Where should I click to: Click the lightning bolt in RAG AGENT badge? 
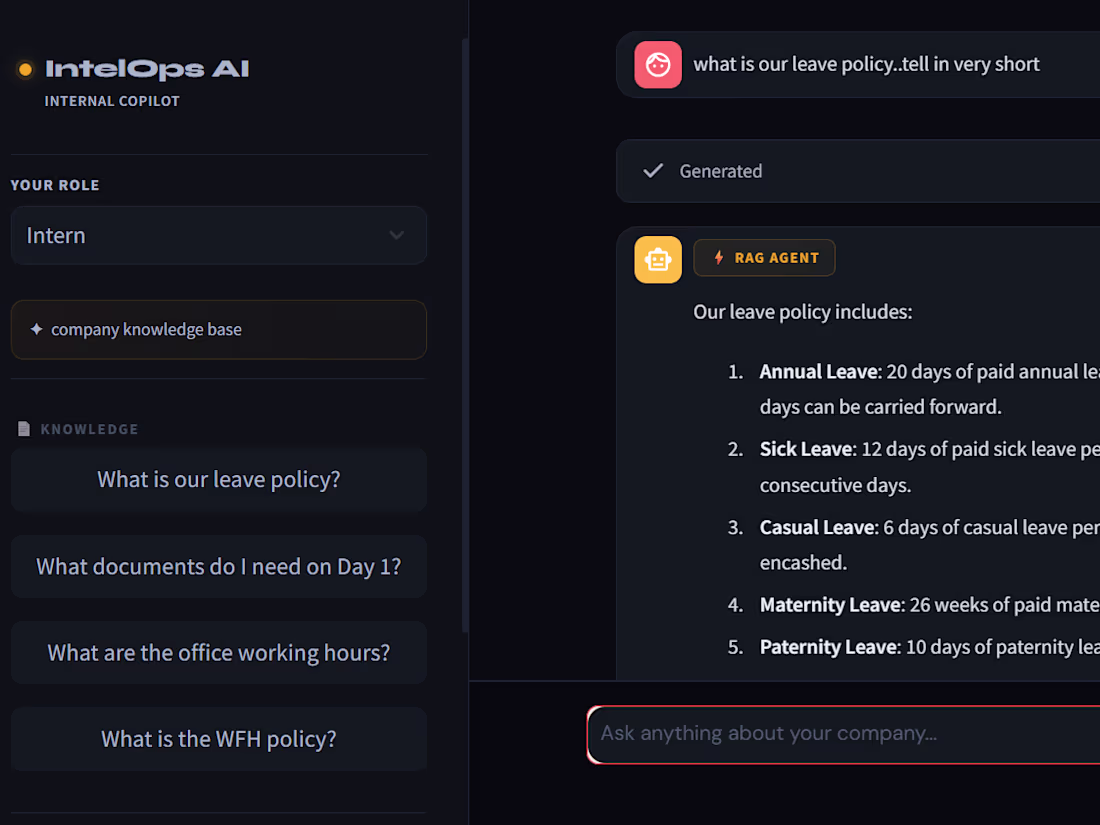click(719, 257)
